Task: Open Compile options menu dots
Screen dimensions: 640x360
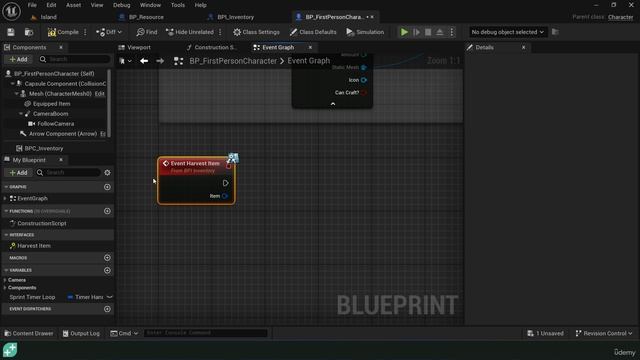Action: 85,32
